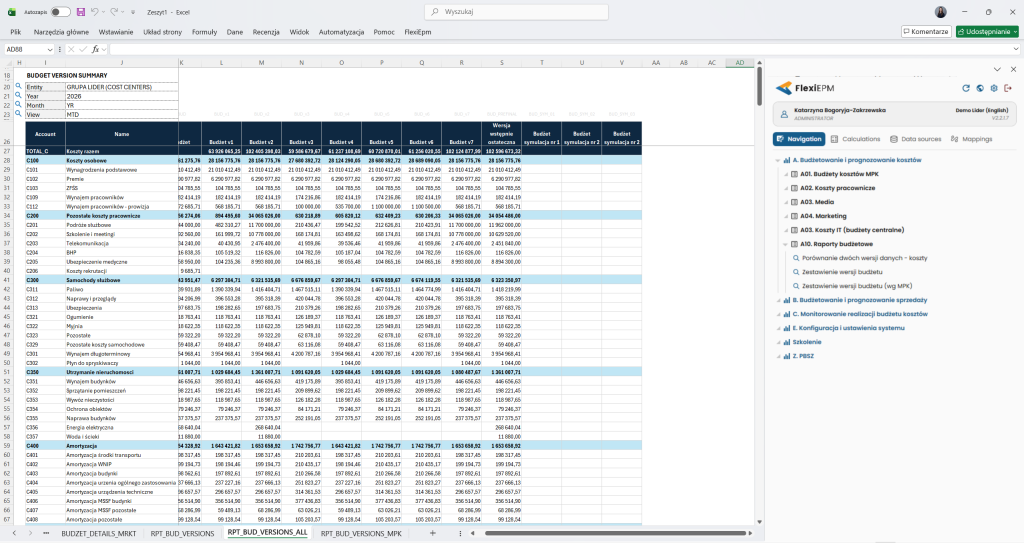Expand 'C. Monitorowanie realizacji budżetu kosztów' node

coord(778,314)
